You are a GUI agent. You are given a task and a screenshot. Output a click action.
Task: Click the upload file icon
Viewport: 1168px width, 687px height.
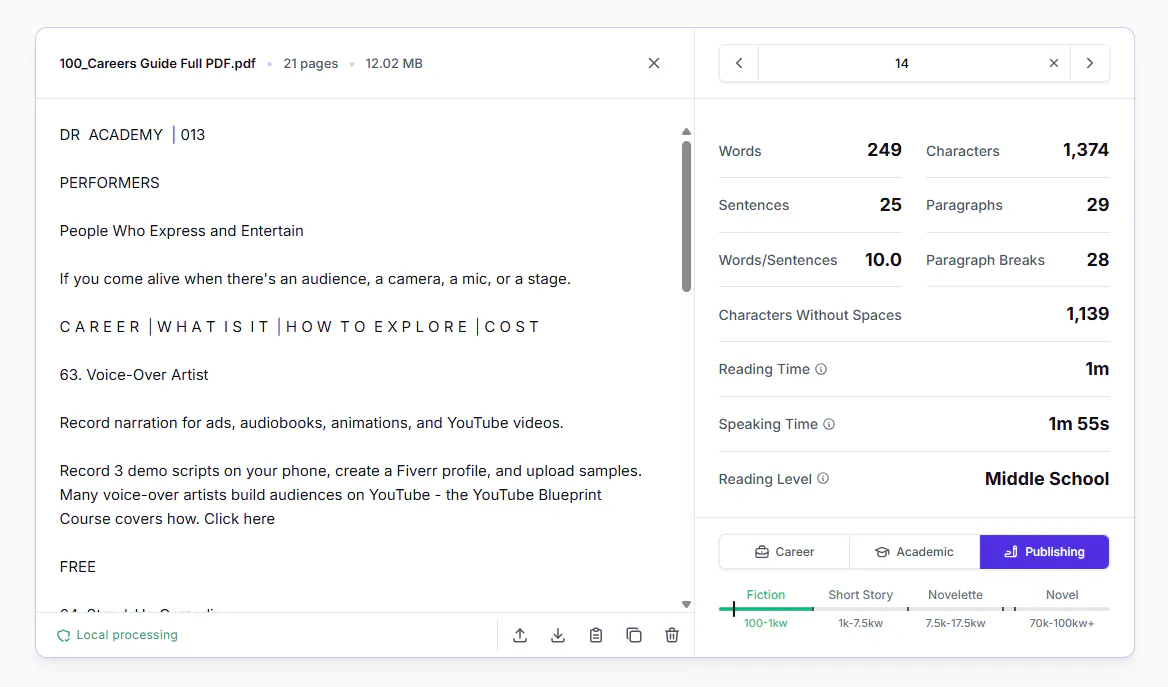(520, 635)
